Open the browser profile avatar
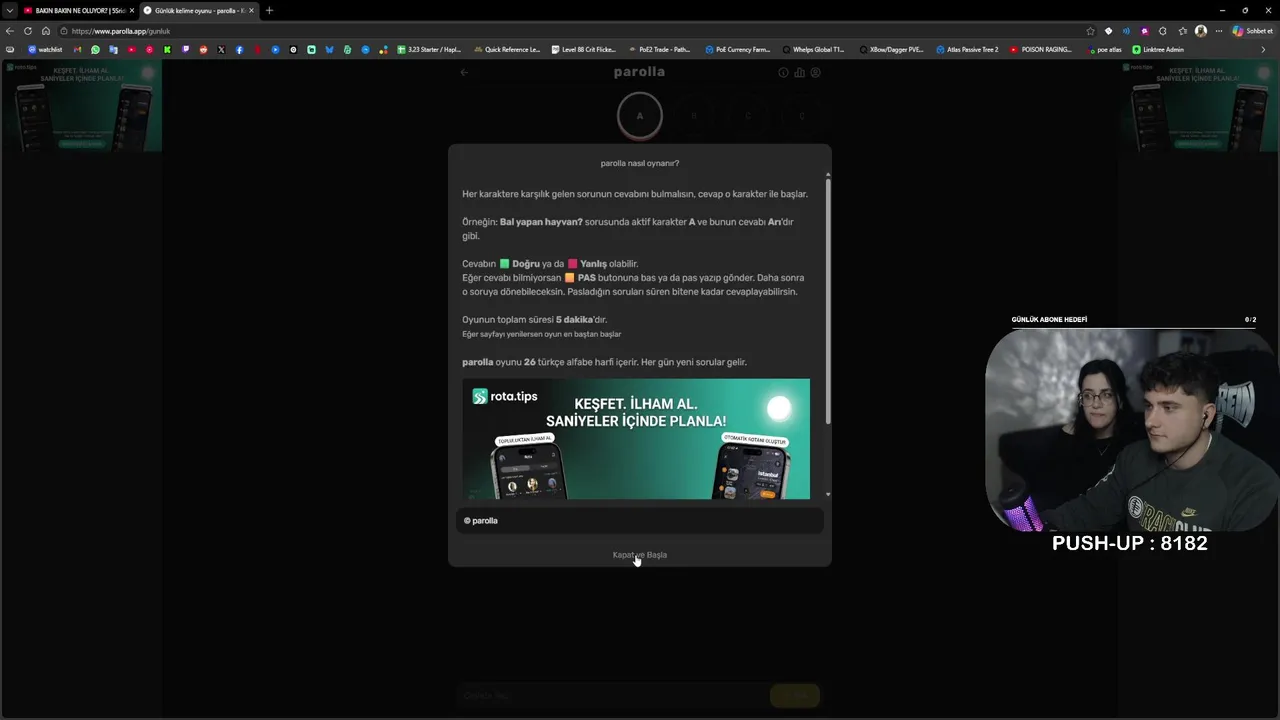Image resolution: width=1280 pixels, height=720 pixels. click(x=1201, y=31)
